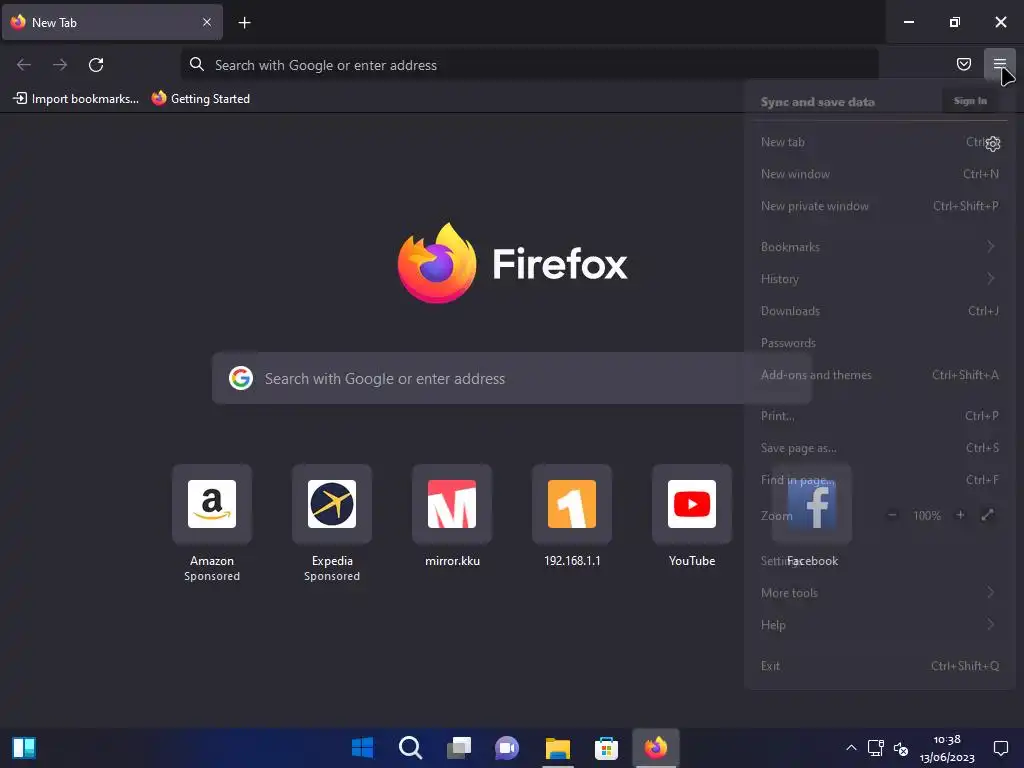Click the Google logo in search box
The image size is (1024, 768).
click(240, 378)
